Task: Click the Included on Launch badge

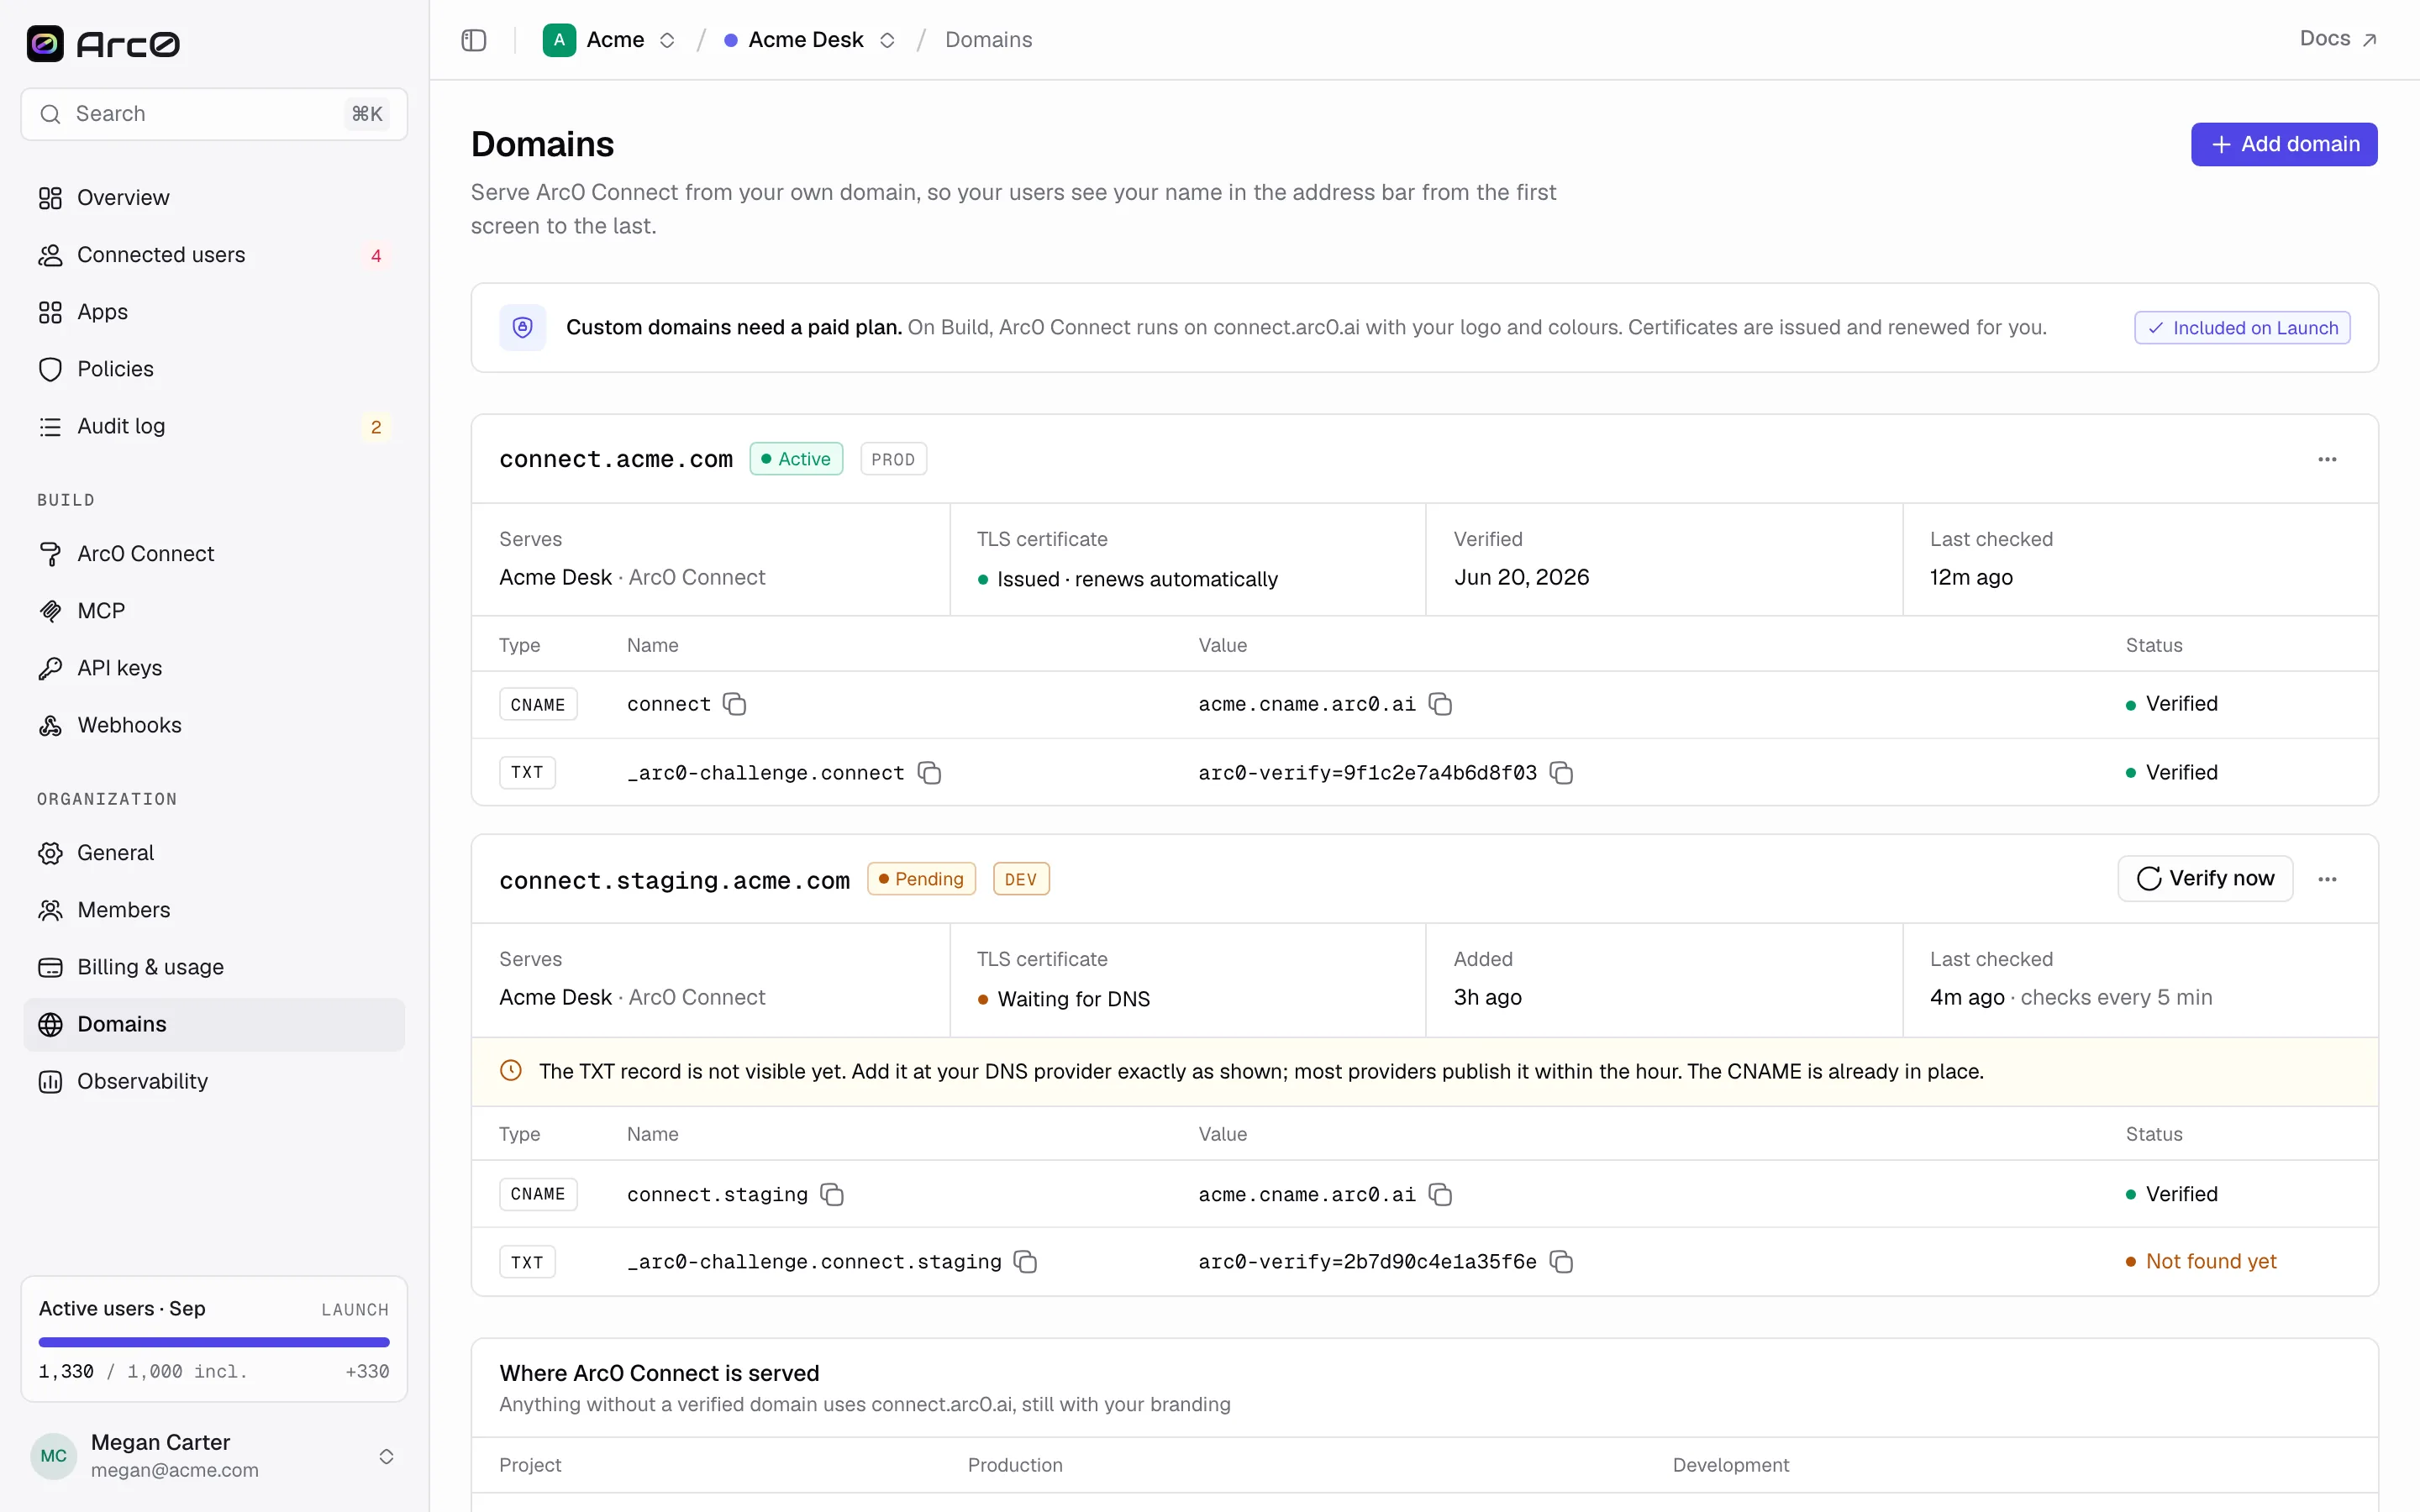Action: coord(2242,328)
